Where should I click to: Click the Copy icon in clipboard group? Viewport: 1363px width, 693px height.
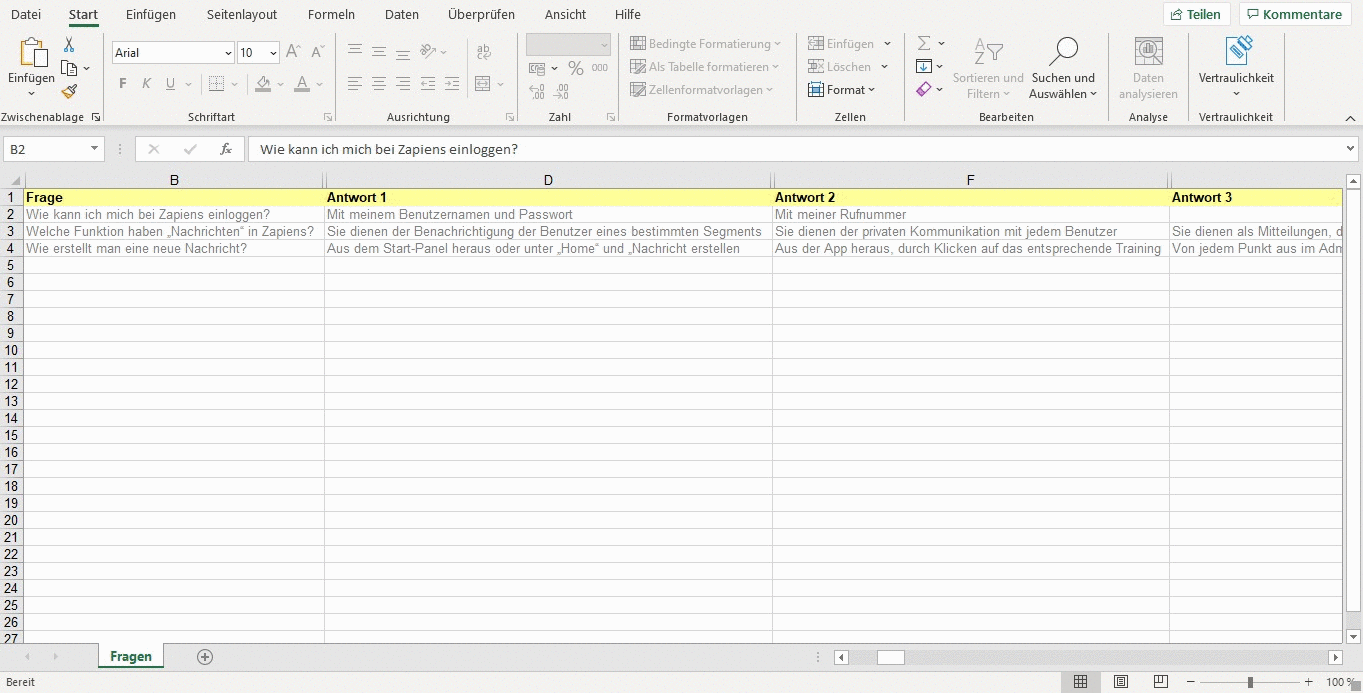click(69, 68)
